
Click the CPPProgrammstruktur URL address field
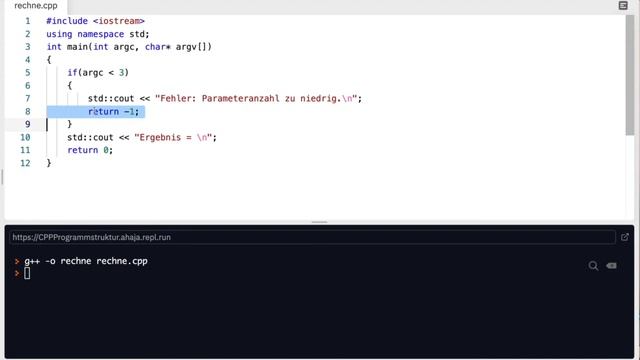(312, 237)
